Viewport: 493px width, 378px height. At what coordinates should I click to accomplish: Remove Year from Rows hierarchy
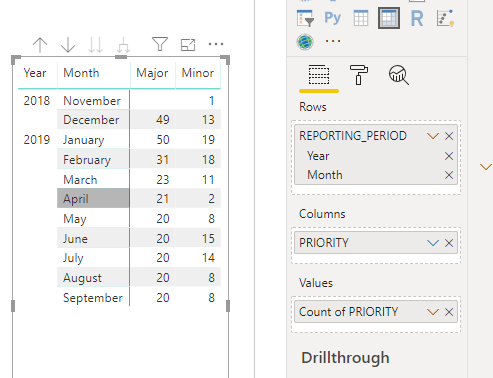[x=449, y=156]
